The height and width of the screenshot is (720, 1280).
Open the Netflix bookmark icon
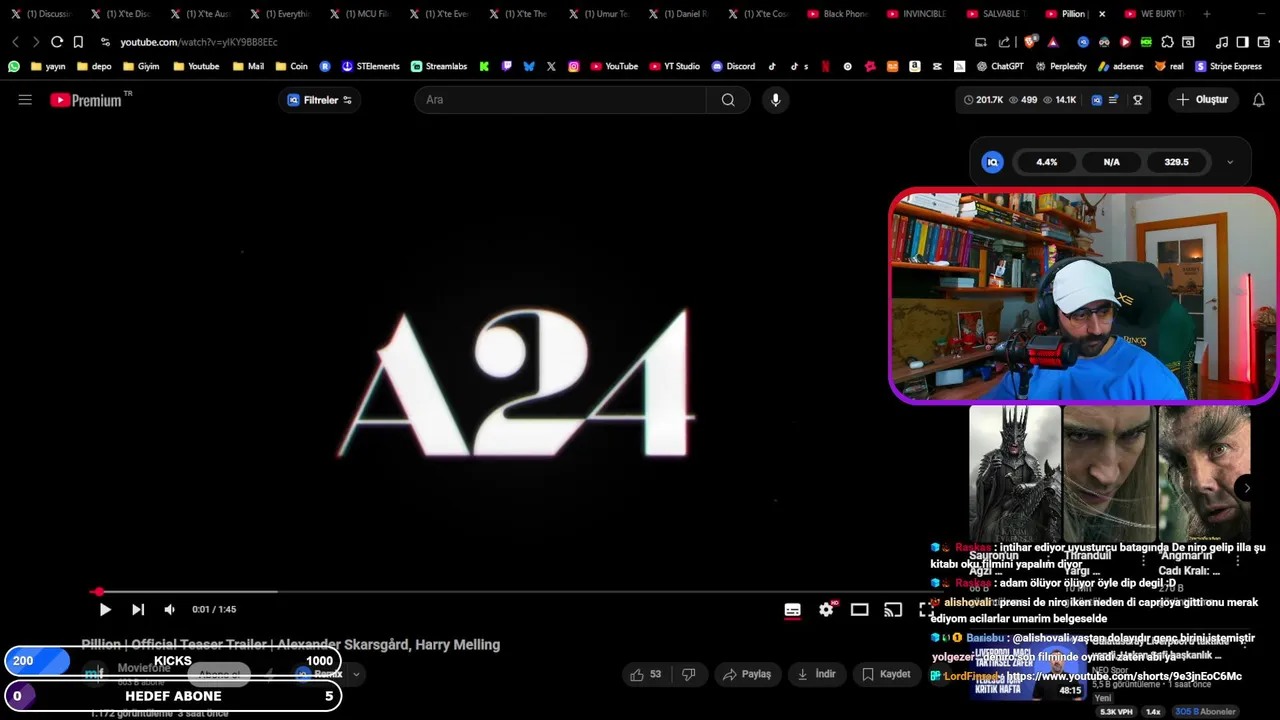point(825,67)
